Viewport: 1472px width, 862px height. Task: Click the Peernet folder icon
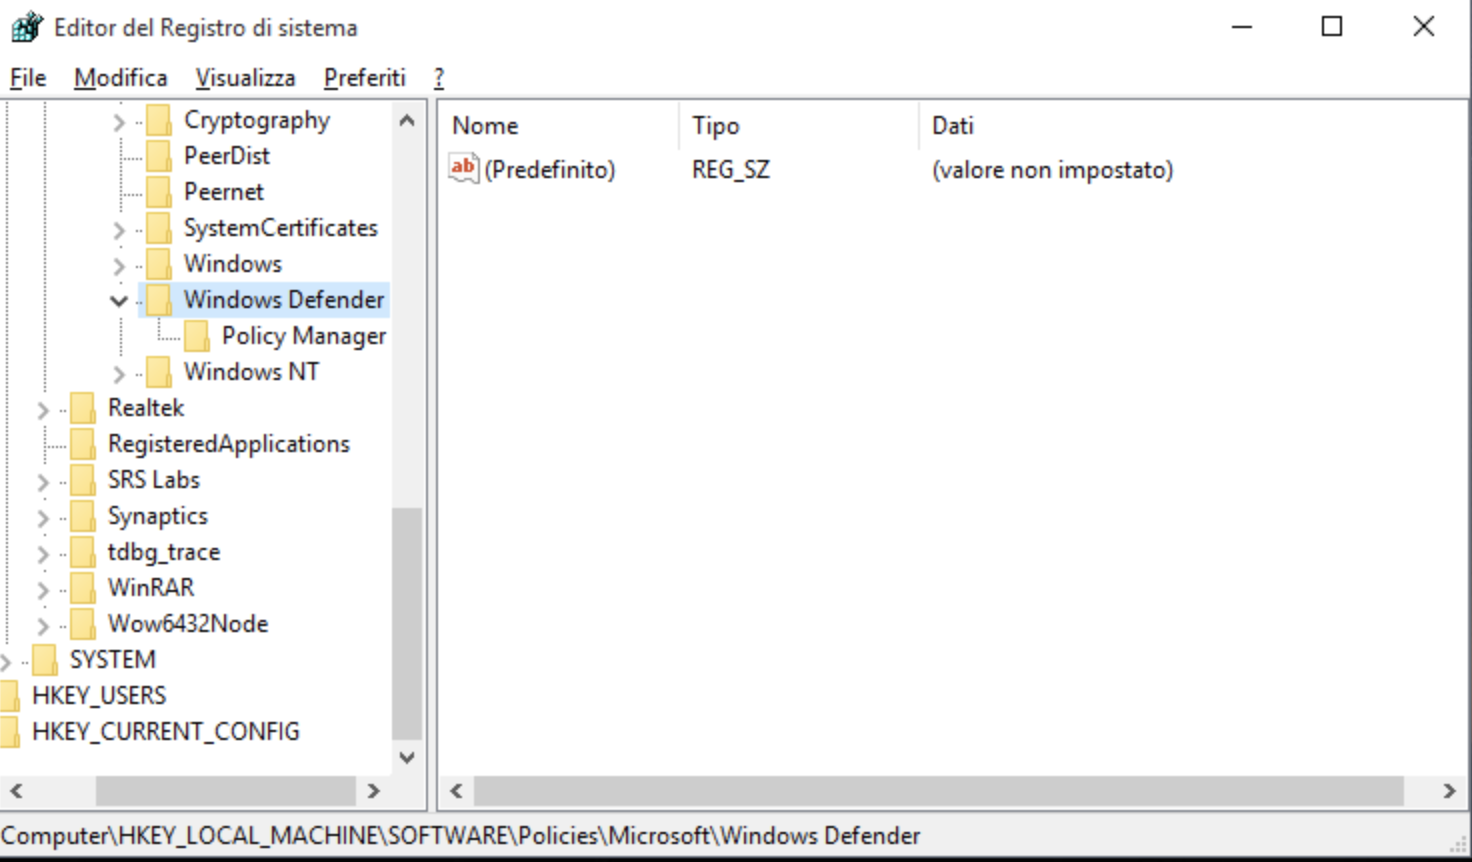click(159, 193)
